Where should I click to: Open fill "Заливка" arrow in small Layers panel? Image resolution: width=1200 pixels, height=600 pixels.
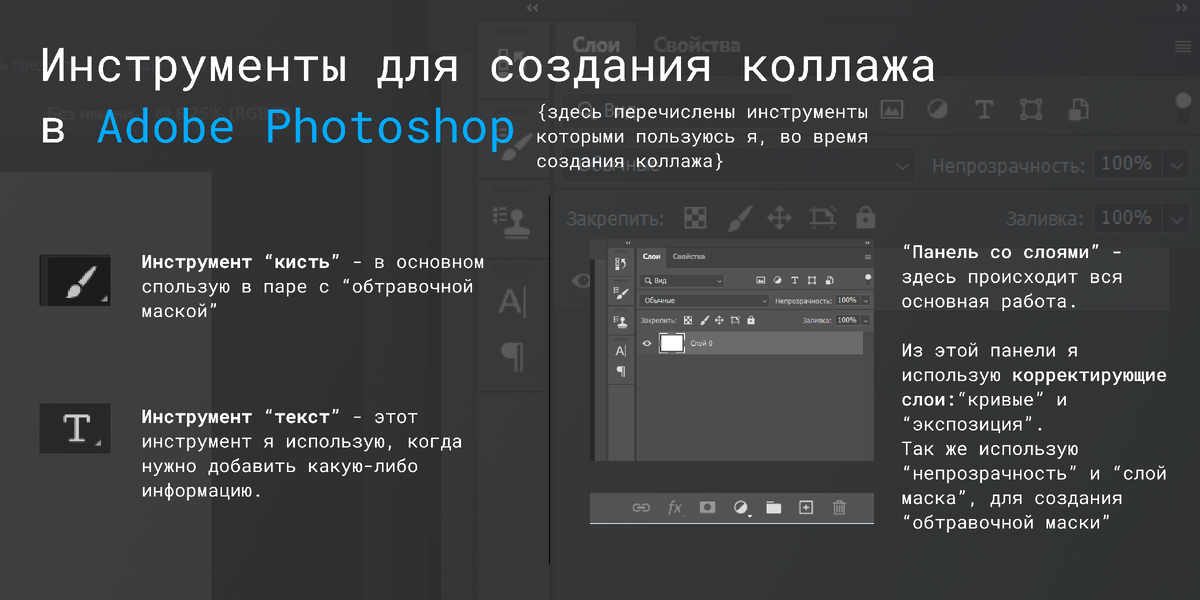click(x=866, y=320)
